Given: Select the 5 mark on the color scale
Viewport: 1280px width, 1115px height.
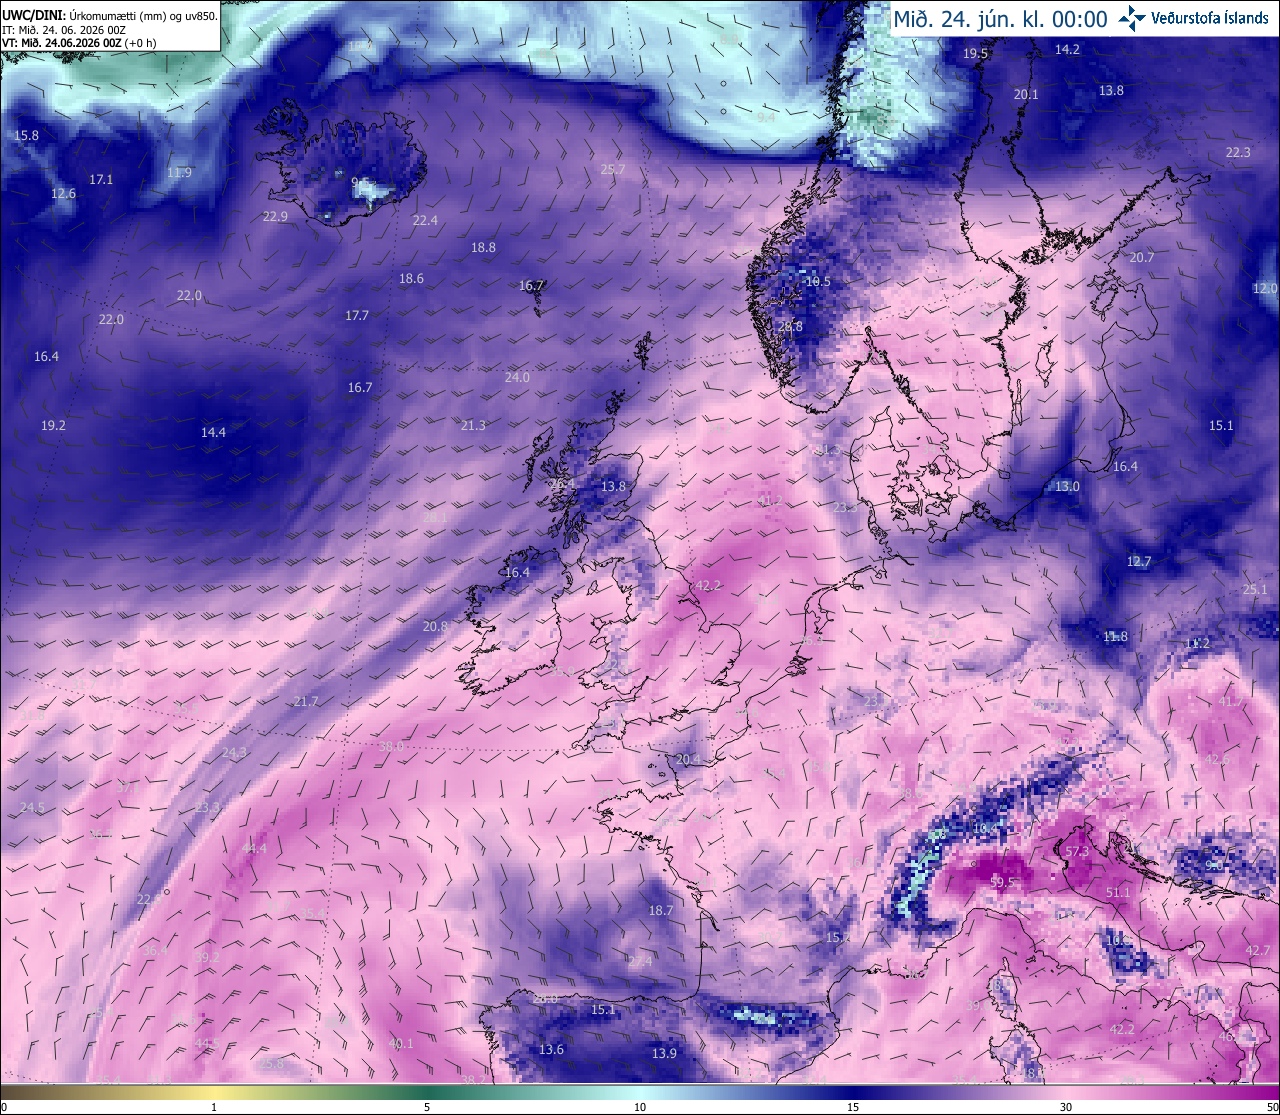Looking at the screenshot, I should click(x=427, y=1107).
